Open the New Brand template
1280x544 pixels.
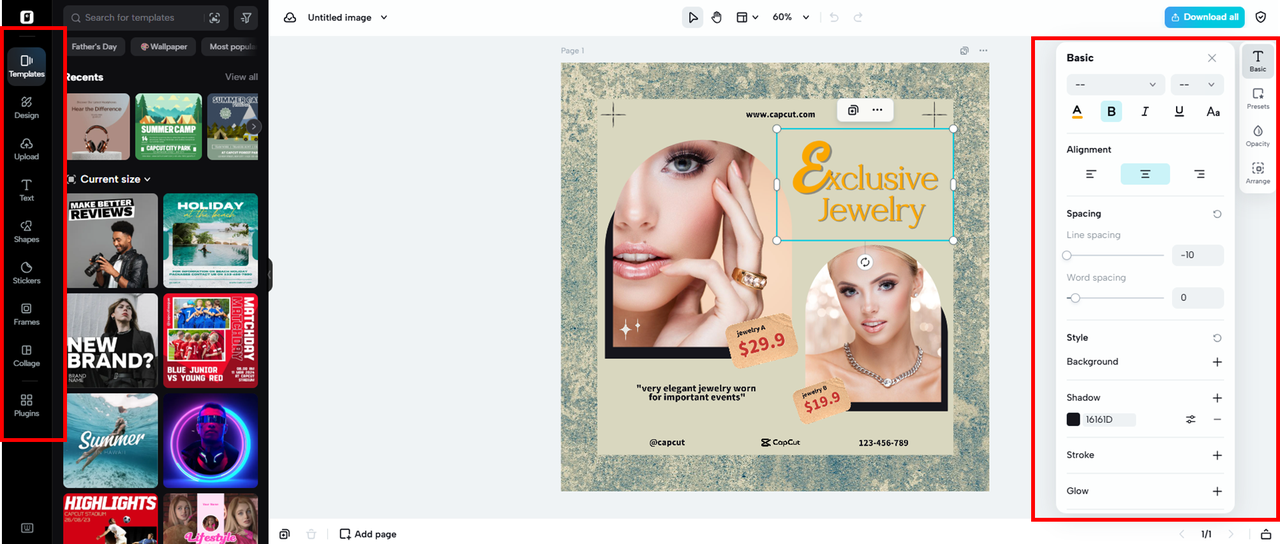(111, 340)
